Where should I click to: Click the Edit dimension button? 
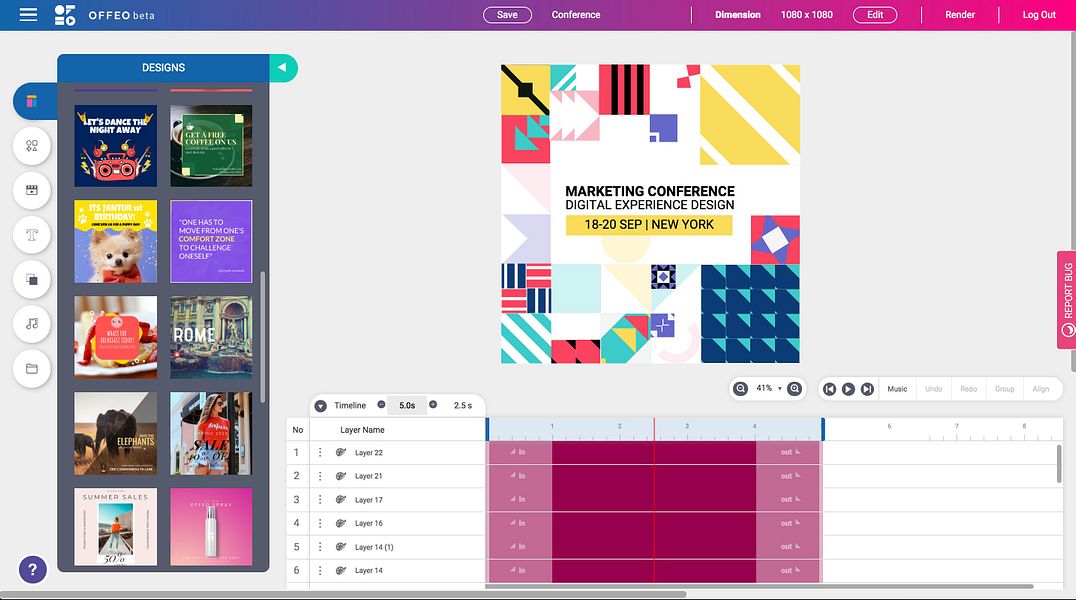(x=875, y=14)
